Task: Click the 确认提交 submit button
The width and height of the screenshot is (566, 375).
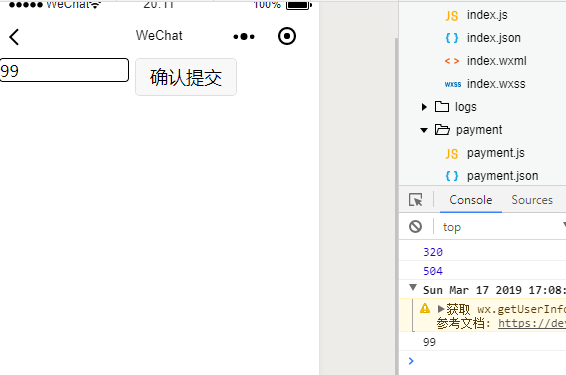Action: point(186,77)
